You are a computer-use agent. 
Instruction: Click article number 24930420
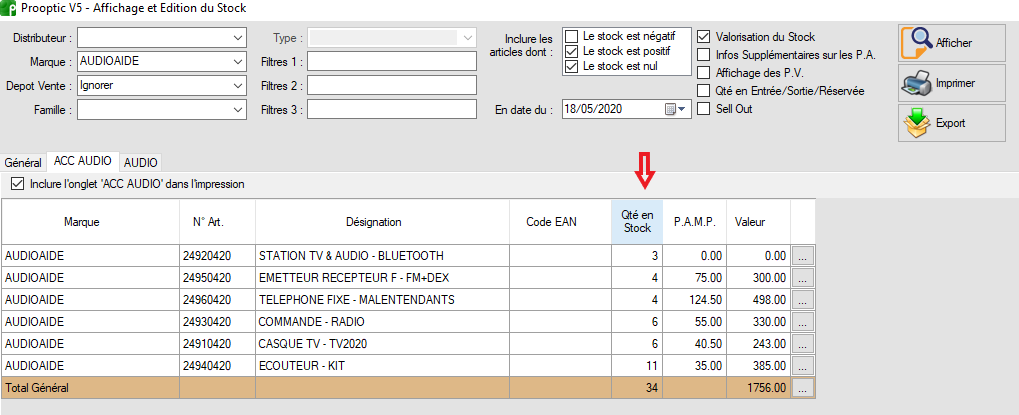(207, 322)
